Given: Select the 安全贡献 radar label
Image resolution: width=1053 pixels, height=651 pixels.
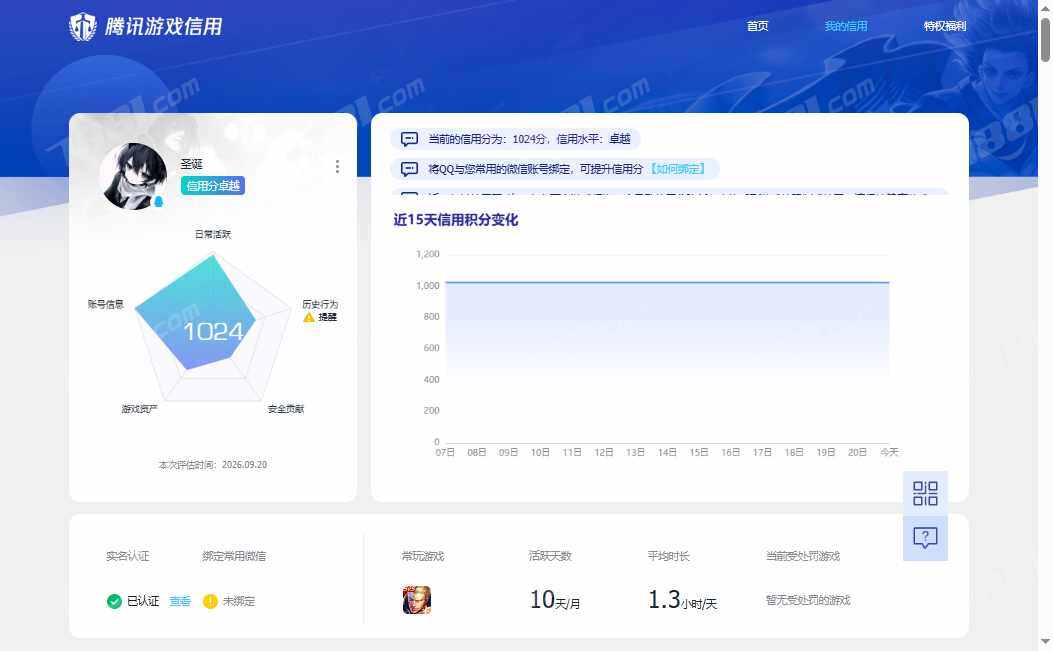Looking at the screenshot, I should (x=285, y=408).
